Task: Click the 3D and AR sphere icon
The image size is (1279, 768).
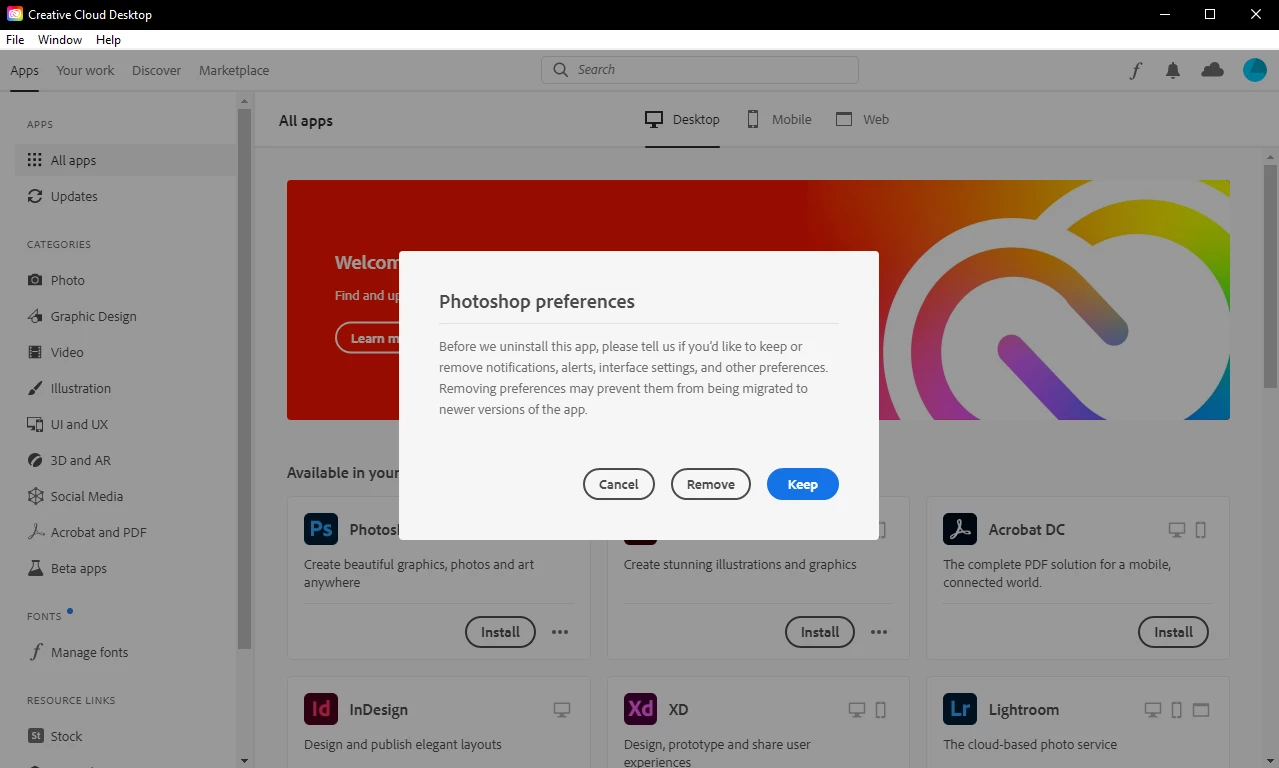Action: pos(35,460)
